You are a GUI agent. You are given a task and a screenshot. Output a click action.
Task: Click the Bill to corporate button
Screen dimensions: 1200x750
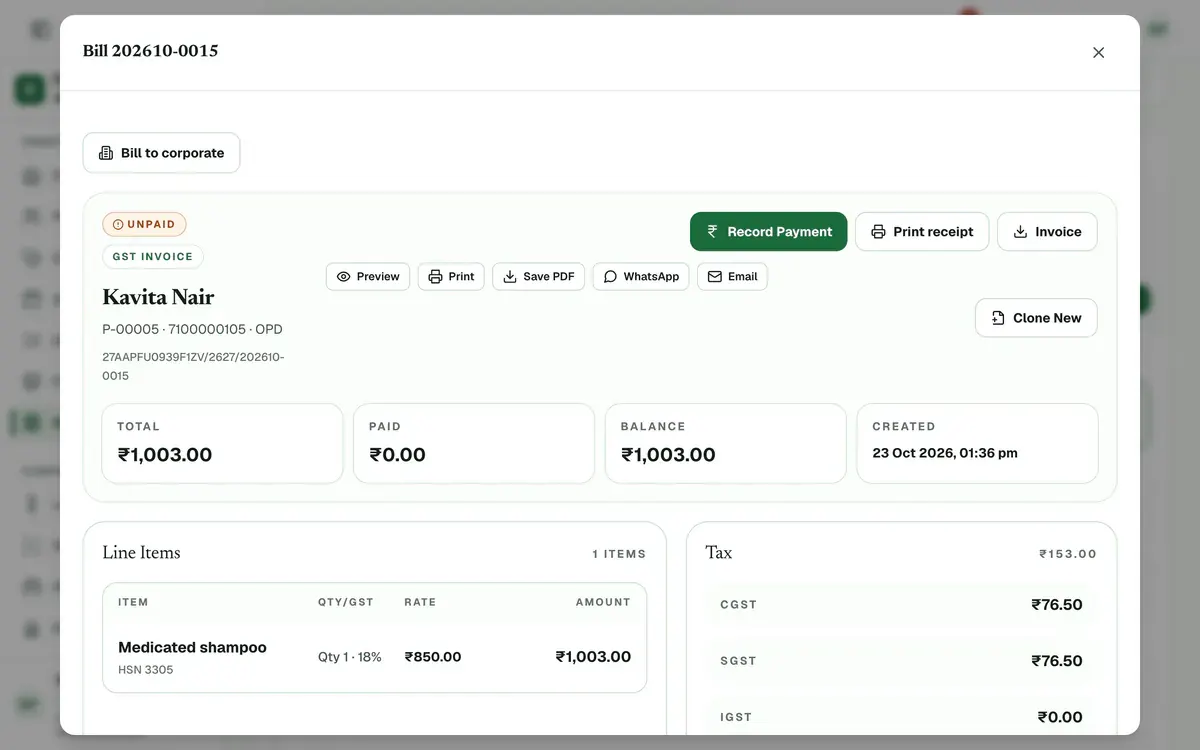point(161,153)
